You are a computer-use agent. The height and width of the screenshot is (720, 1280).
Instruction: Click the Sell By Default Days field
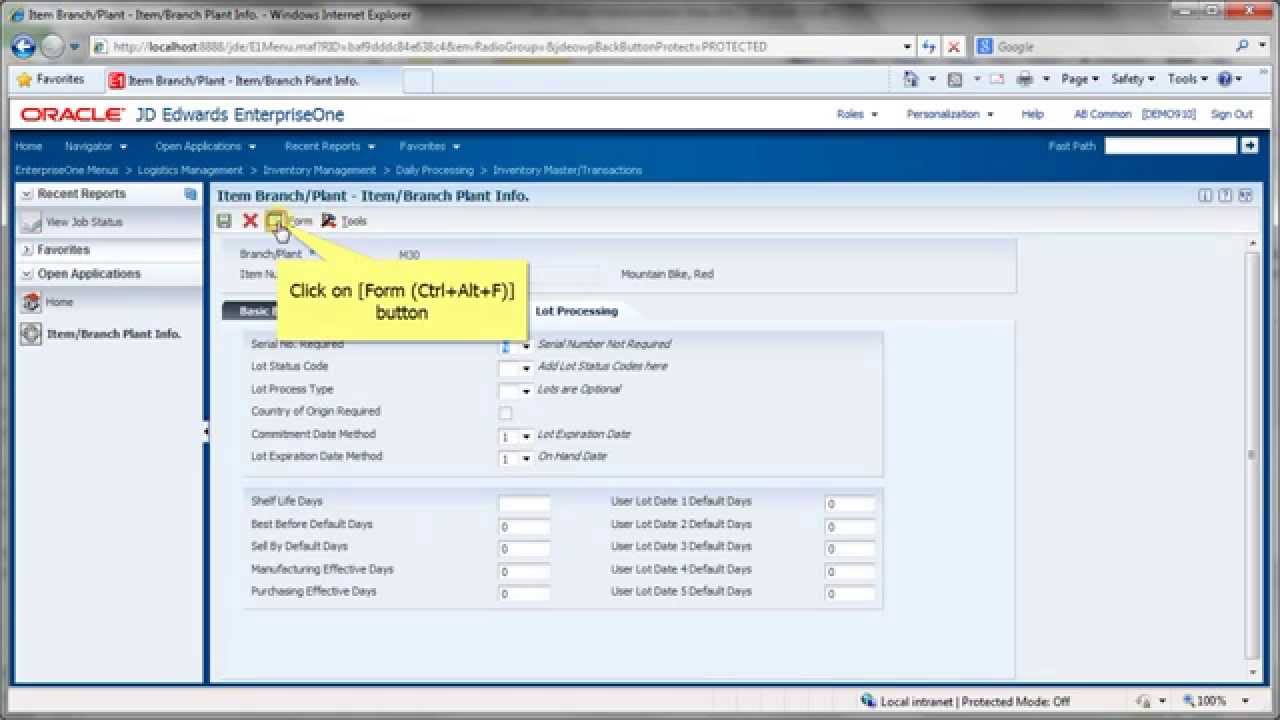pyautogui.click(x=524, y=549)
